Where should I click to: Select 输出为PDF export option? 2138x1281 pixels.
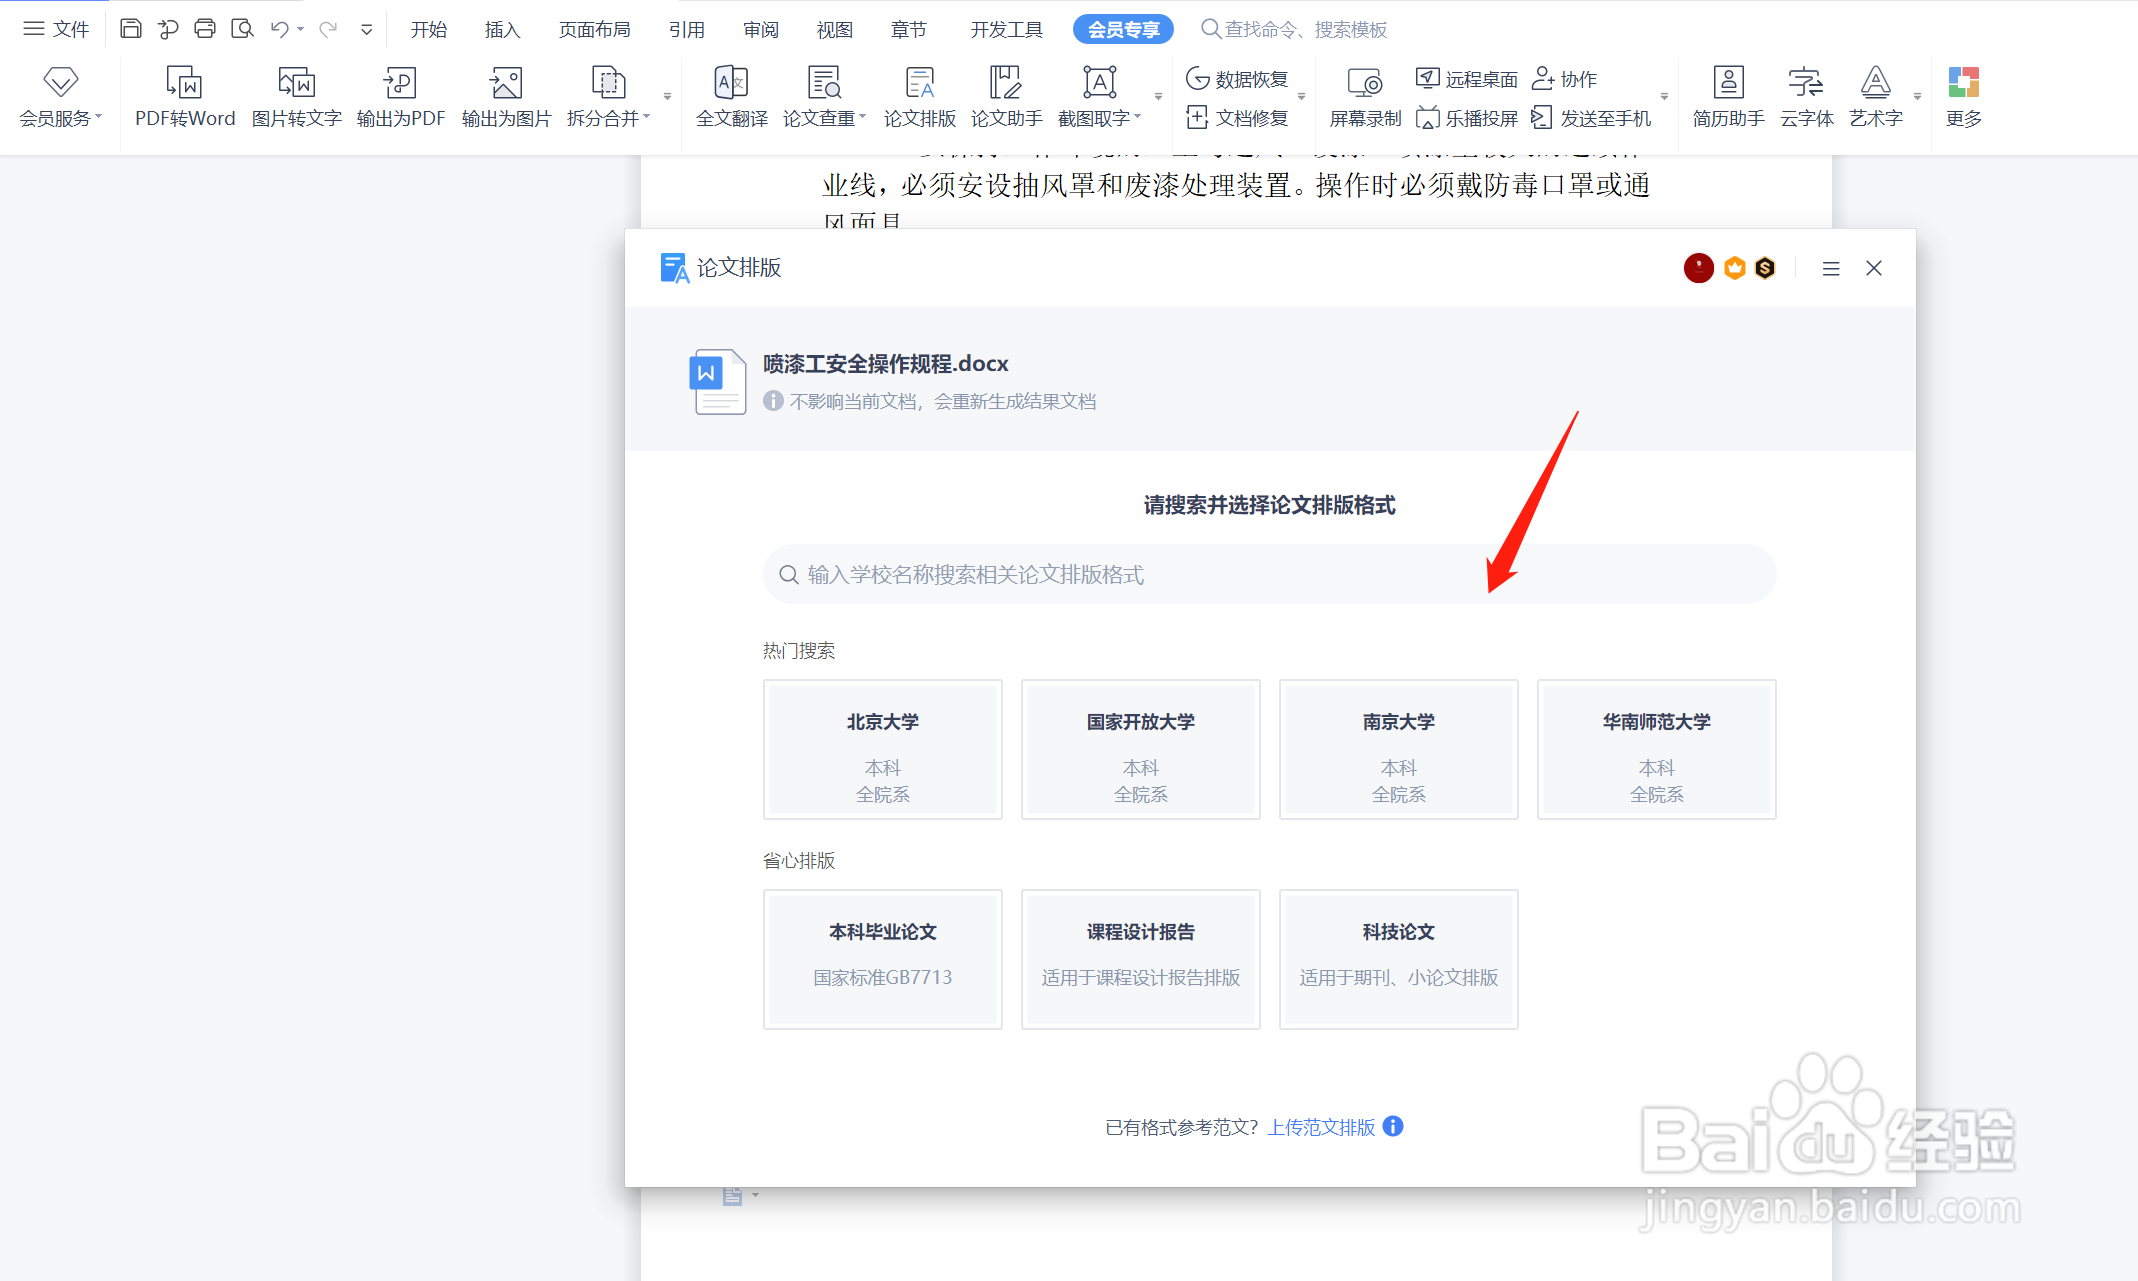(400, 97)
